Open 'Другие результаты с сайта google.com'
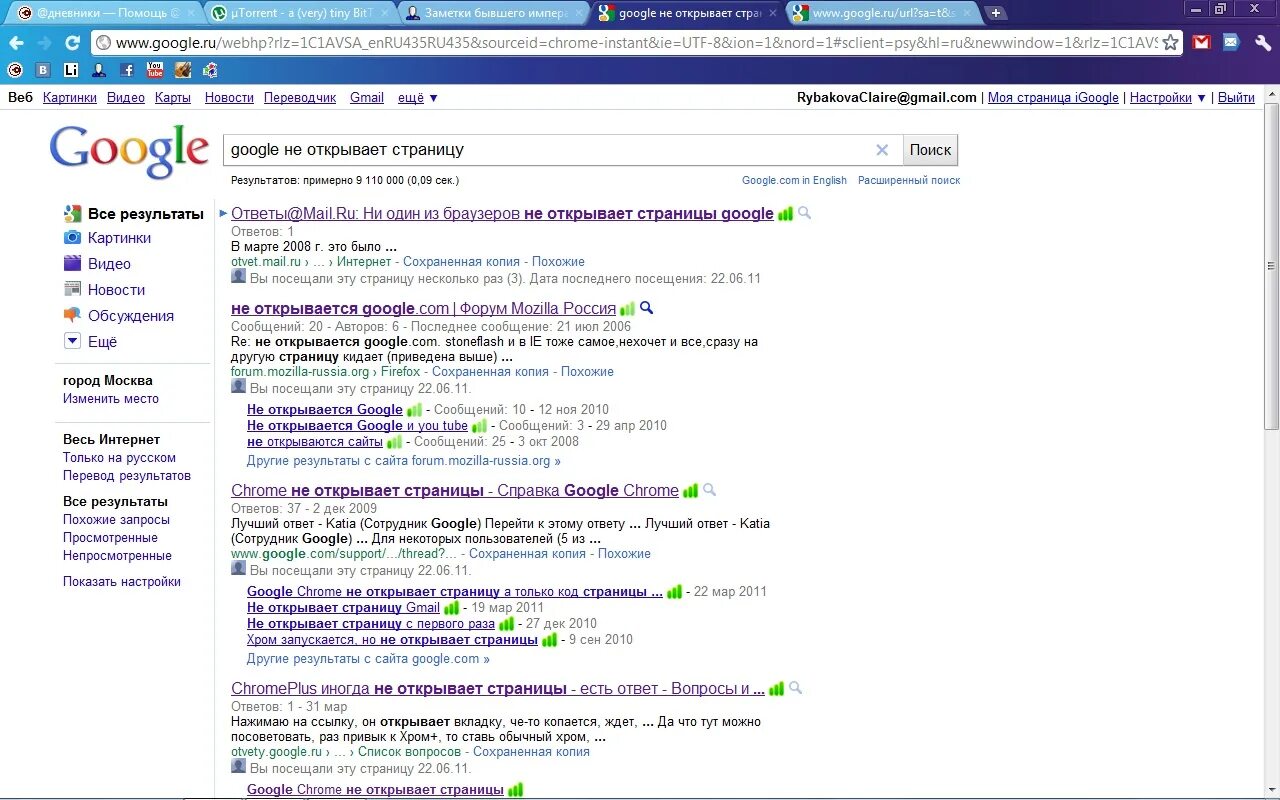This screenshot has height=800, width=1280. coord(368,659)
